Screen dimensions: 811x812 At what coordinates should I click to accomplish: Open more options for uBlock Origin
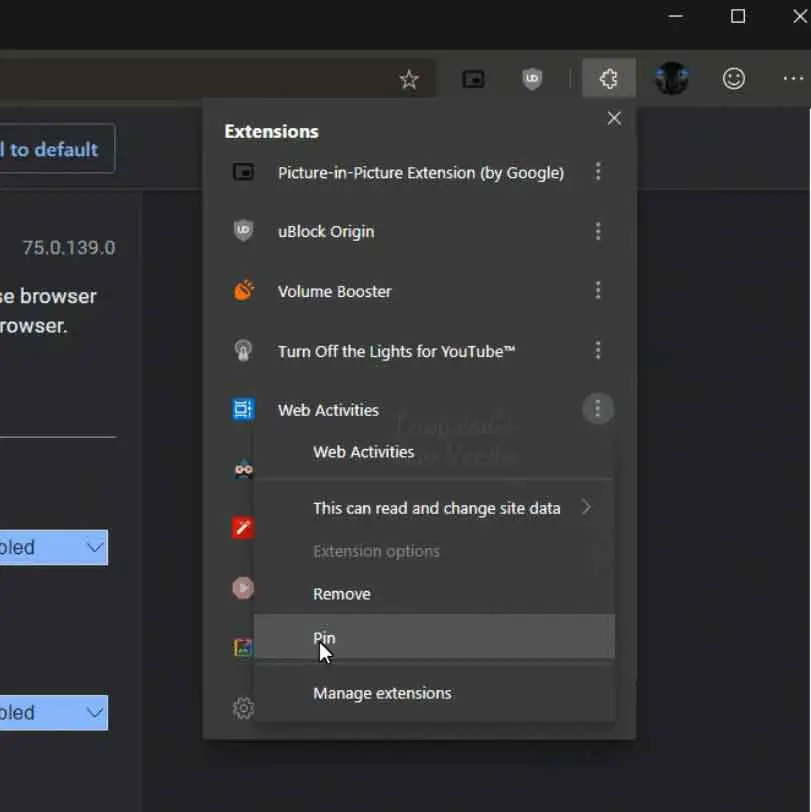click(x=598, y=231)
